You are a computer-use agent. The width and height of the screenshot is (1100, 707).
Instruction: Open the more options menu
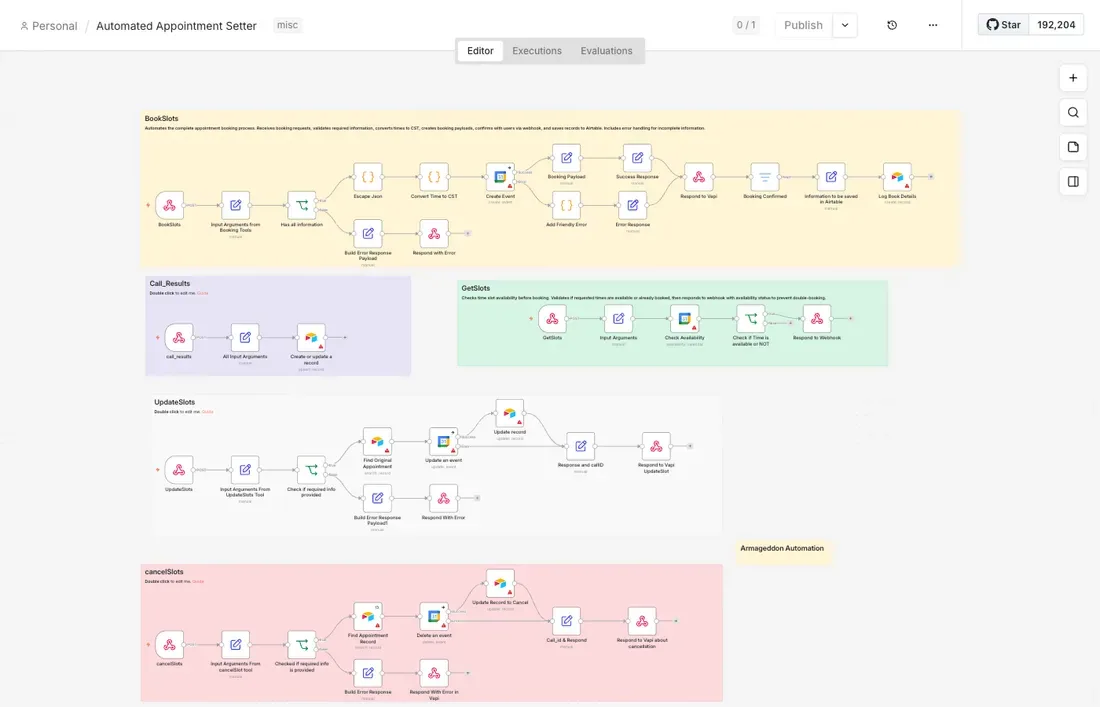coord(932,25)
